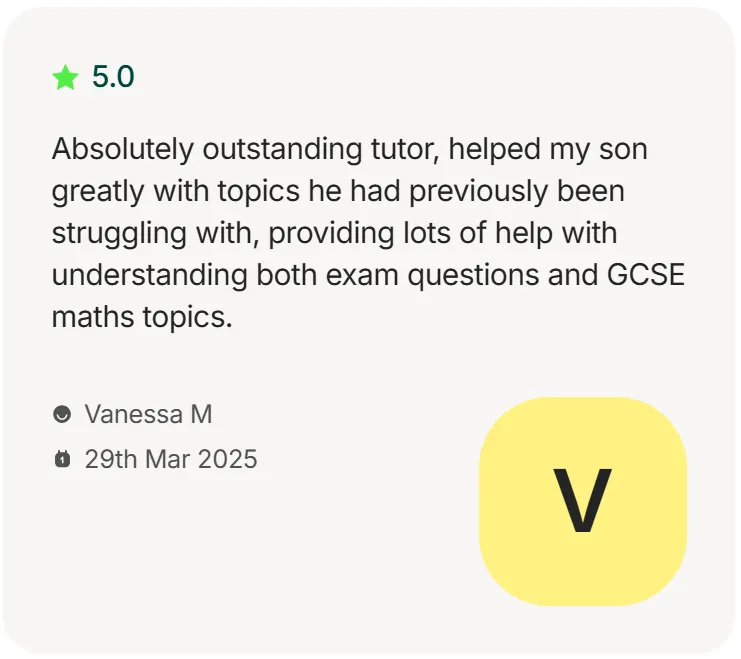
Task: Click the phrase "exam questions"
Action: (x=432, y=276)
